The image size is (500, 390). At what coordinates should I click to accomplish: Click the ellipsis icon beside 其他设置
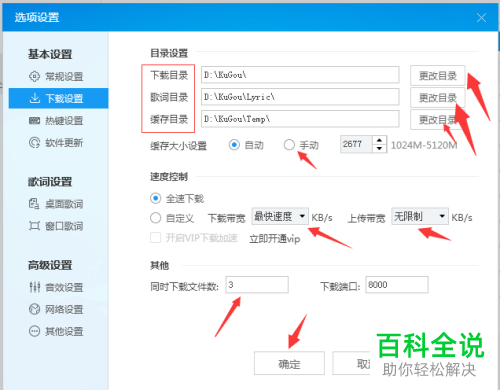tap(34, 331)
